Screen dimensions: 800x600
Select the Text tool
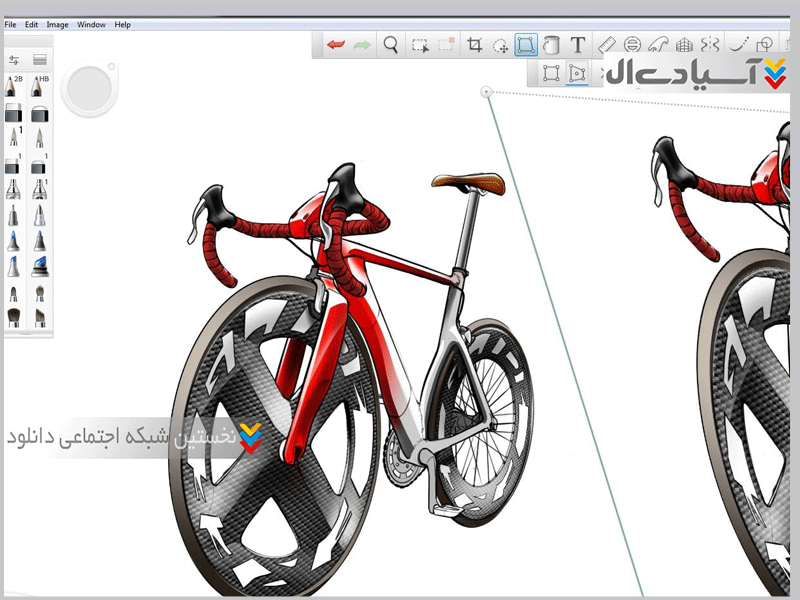coord(578,45)
